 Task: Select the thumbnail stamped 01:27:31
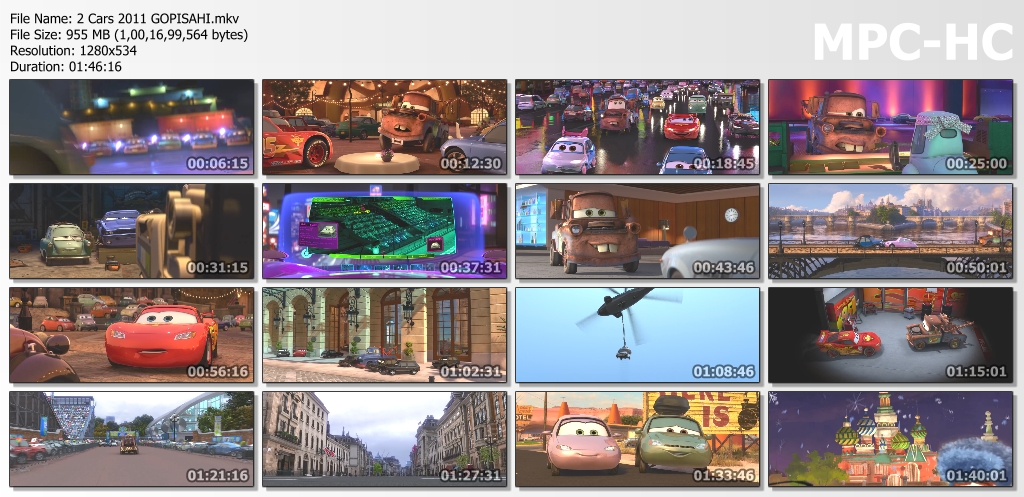385,439
